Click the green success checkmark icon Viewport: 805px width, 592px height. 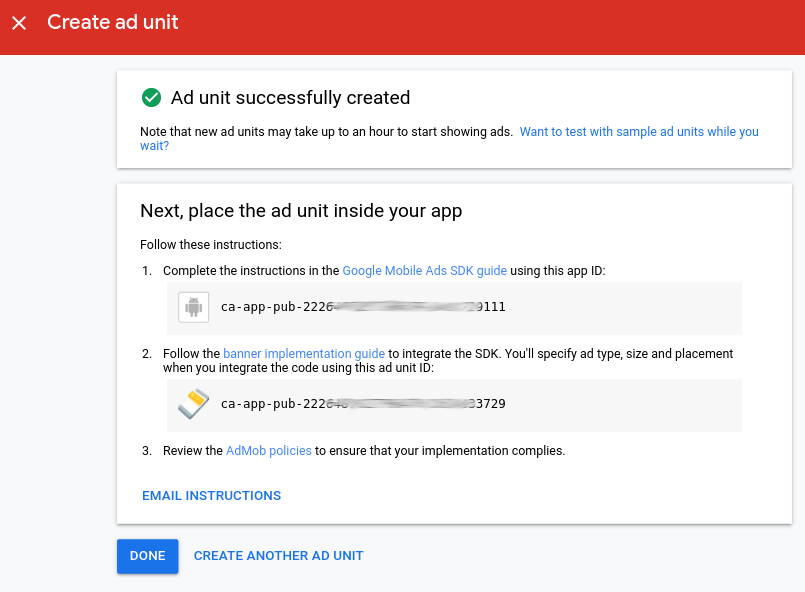[x=151, y=98]
